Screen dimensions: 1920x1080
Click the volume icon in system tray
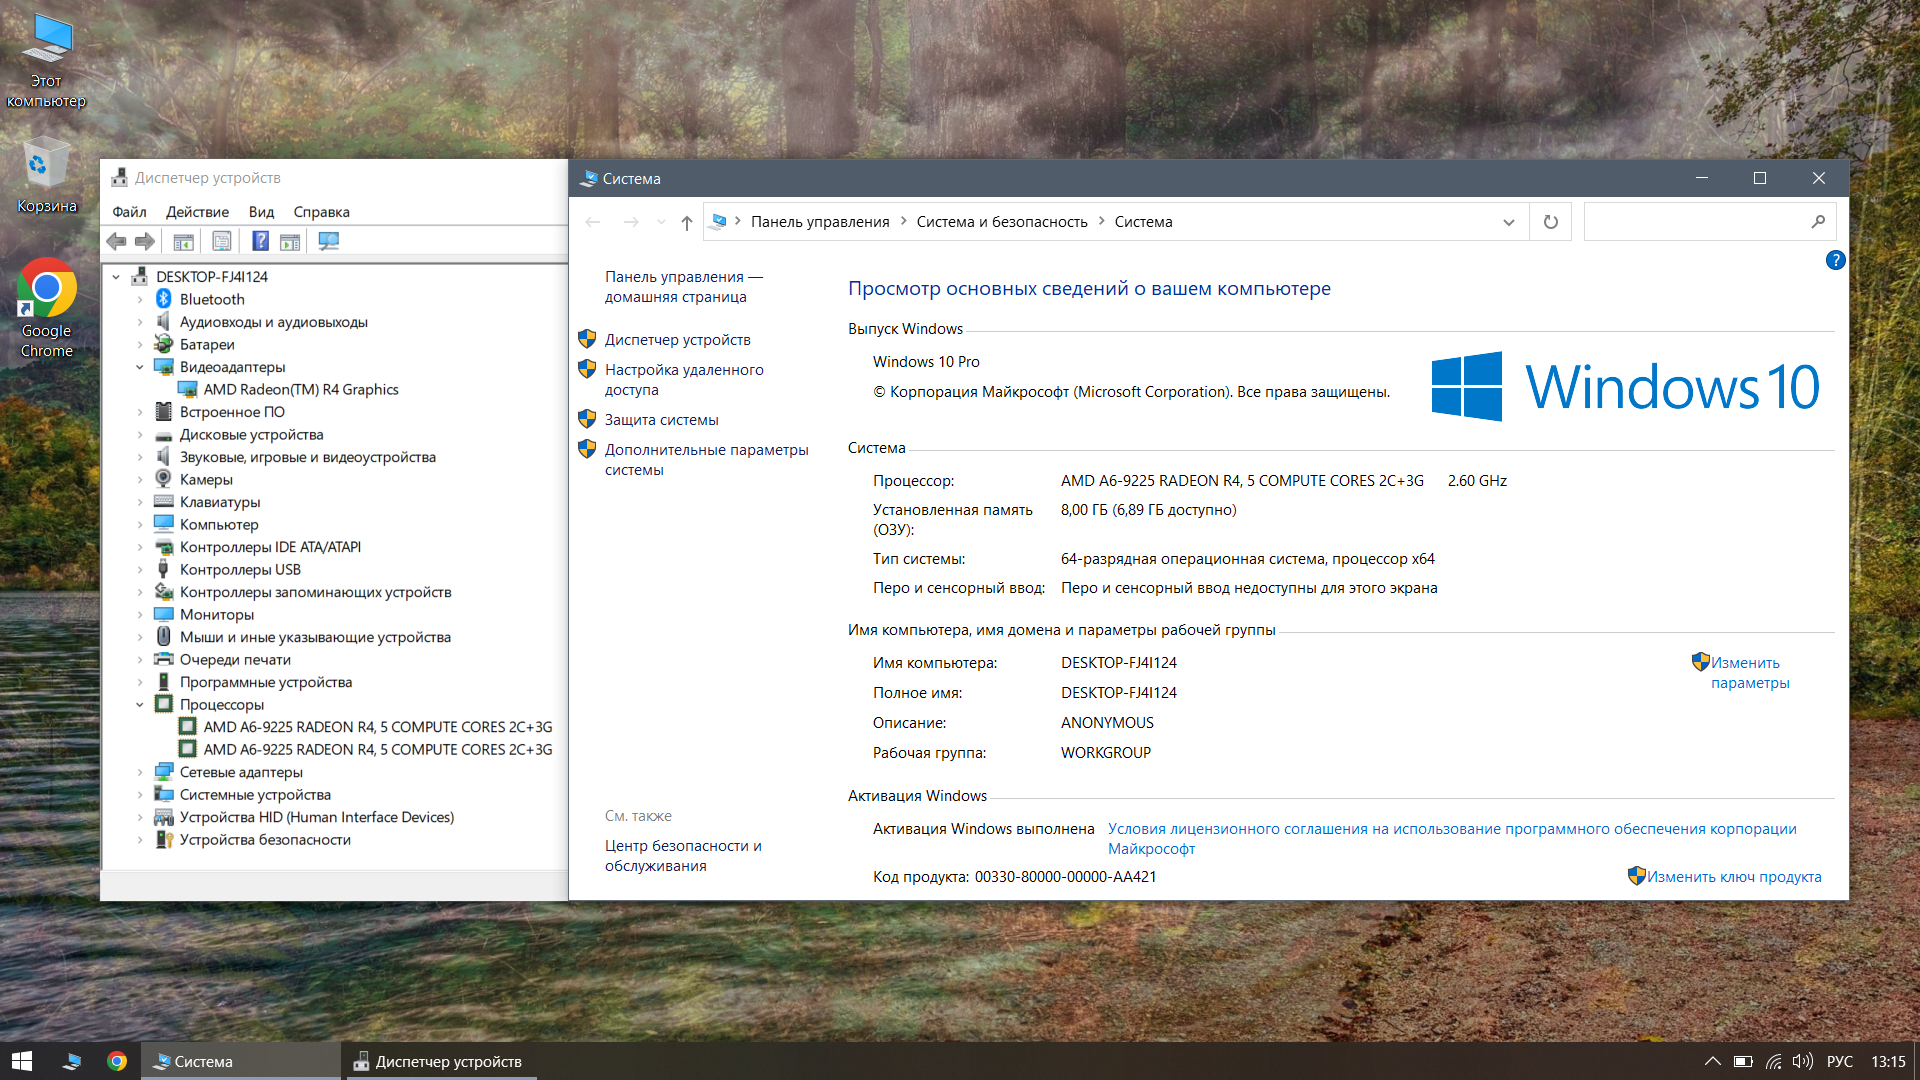pyautogui.click(x=1802, y=1061)
